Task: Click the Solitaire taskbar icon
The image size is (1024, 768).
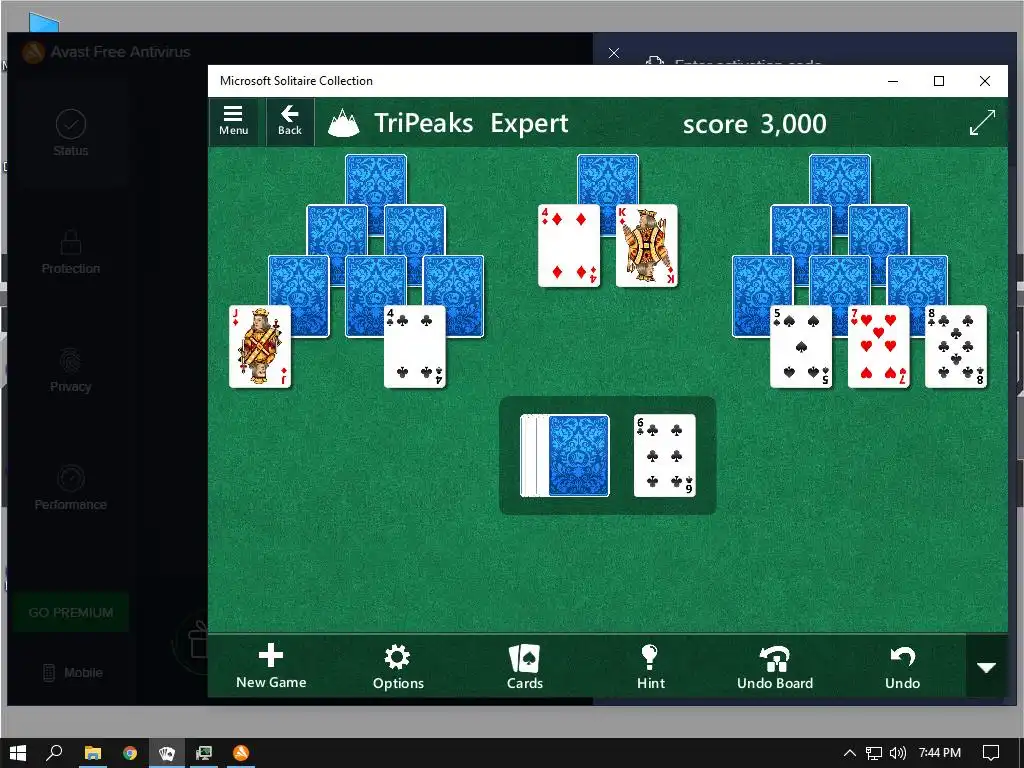Action: coord(167,753)
